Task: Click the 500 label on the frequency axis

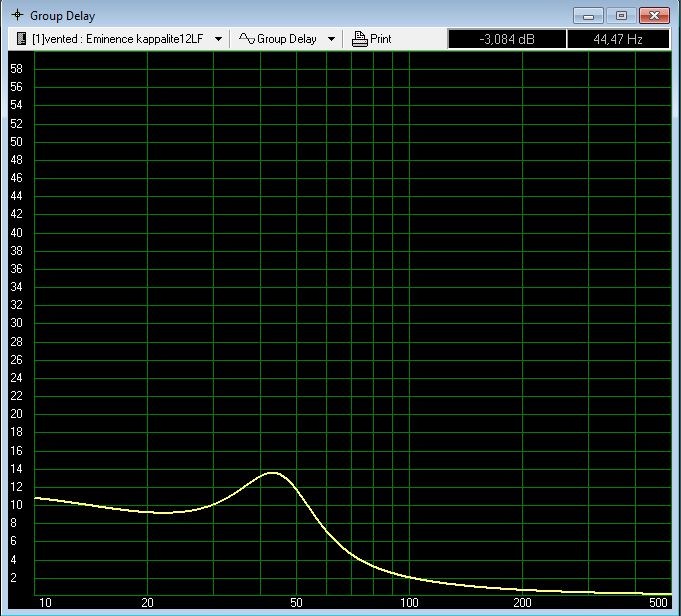Action: click(x=658, y=603)
